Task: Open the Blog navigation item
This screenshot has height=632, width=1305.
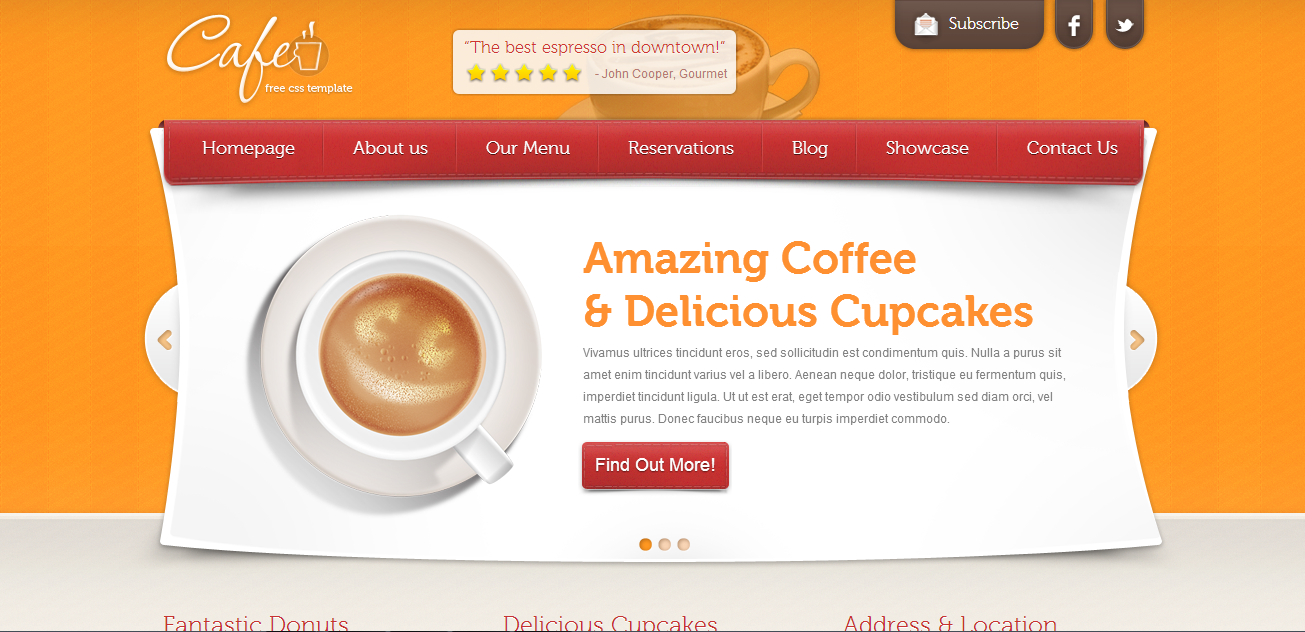Action: pos(810,148)
